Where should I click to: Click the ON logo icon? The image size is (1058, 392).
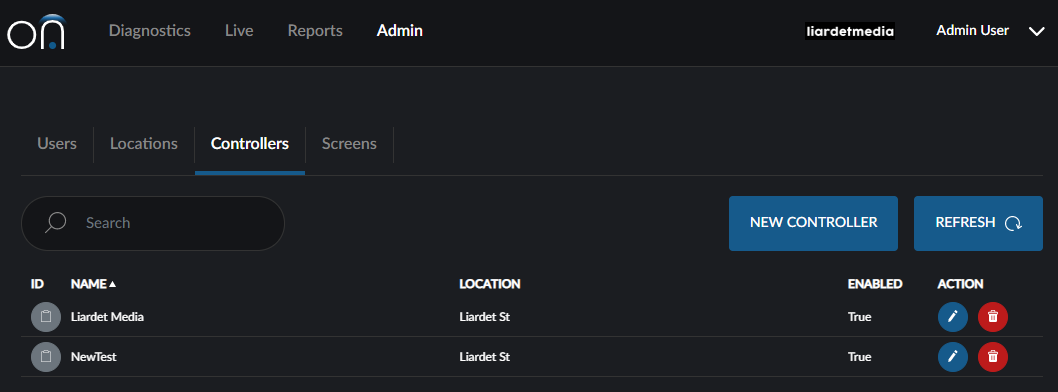[x=36, y=32]
